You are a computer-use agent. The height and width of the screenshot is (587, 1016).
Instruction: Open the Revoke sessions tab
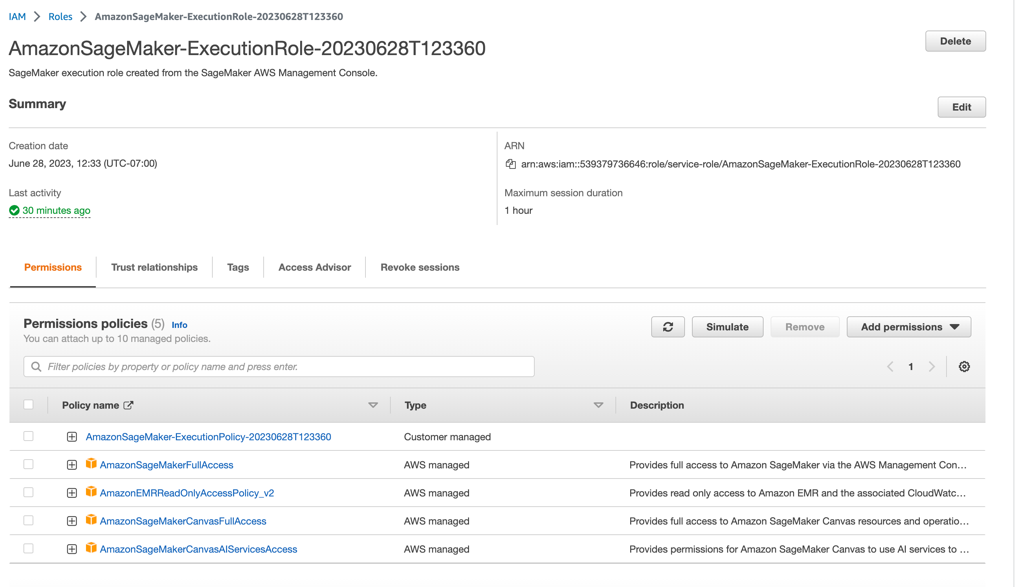click(x=420, y=268)
